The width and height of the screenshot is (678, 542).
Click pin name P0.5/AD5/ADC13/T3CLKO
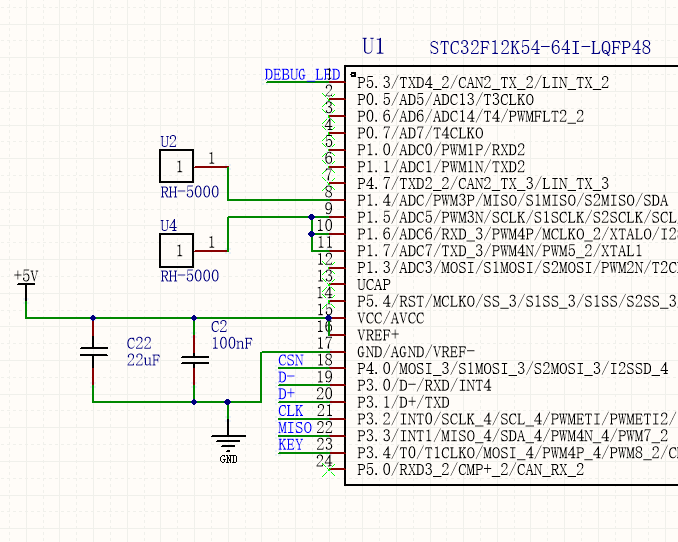[x=445, y=99]
